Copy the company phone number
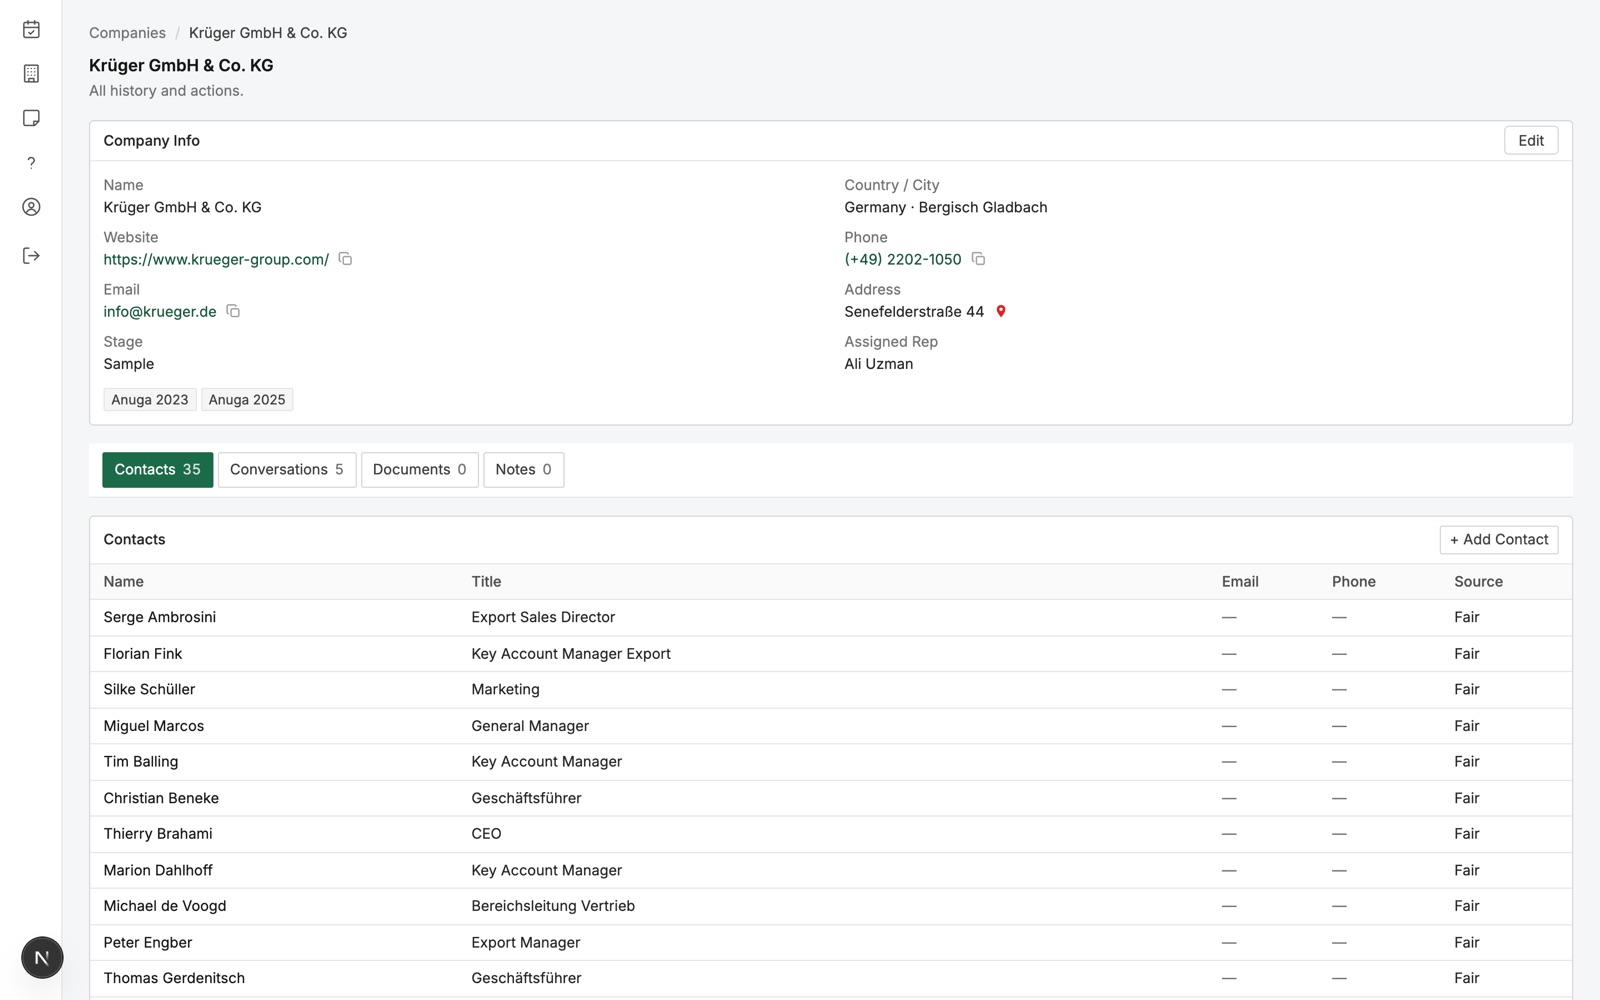Viewport: 1600px width, 1000px height. pos(978,259)
